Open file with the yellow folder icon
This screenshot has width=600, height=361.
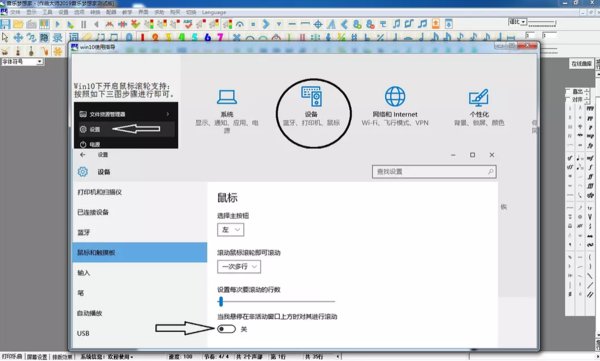click(18, 25)
